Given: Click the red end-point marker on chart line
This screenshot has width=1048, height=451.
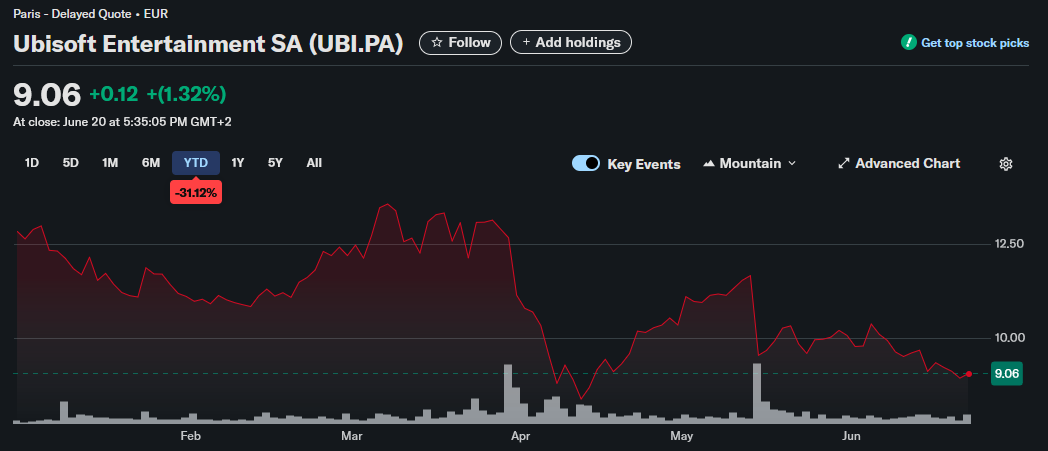Looking at the screenshot, I should [x=969, y=374].
